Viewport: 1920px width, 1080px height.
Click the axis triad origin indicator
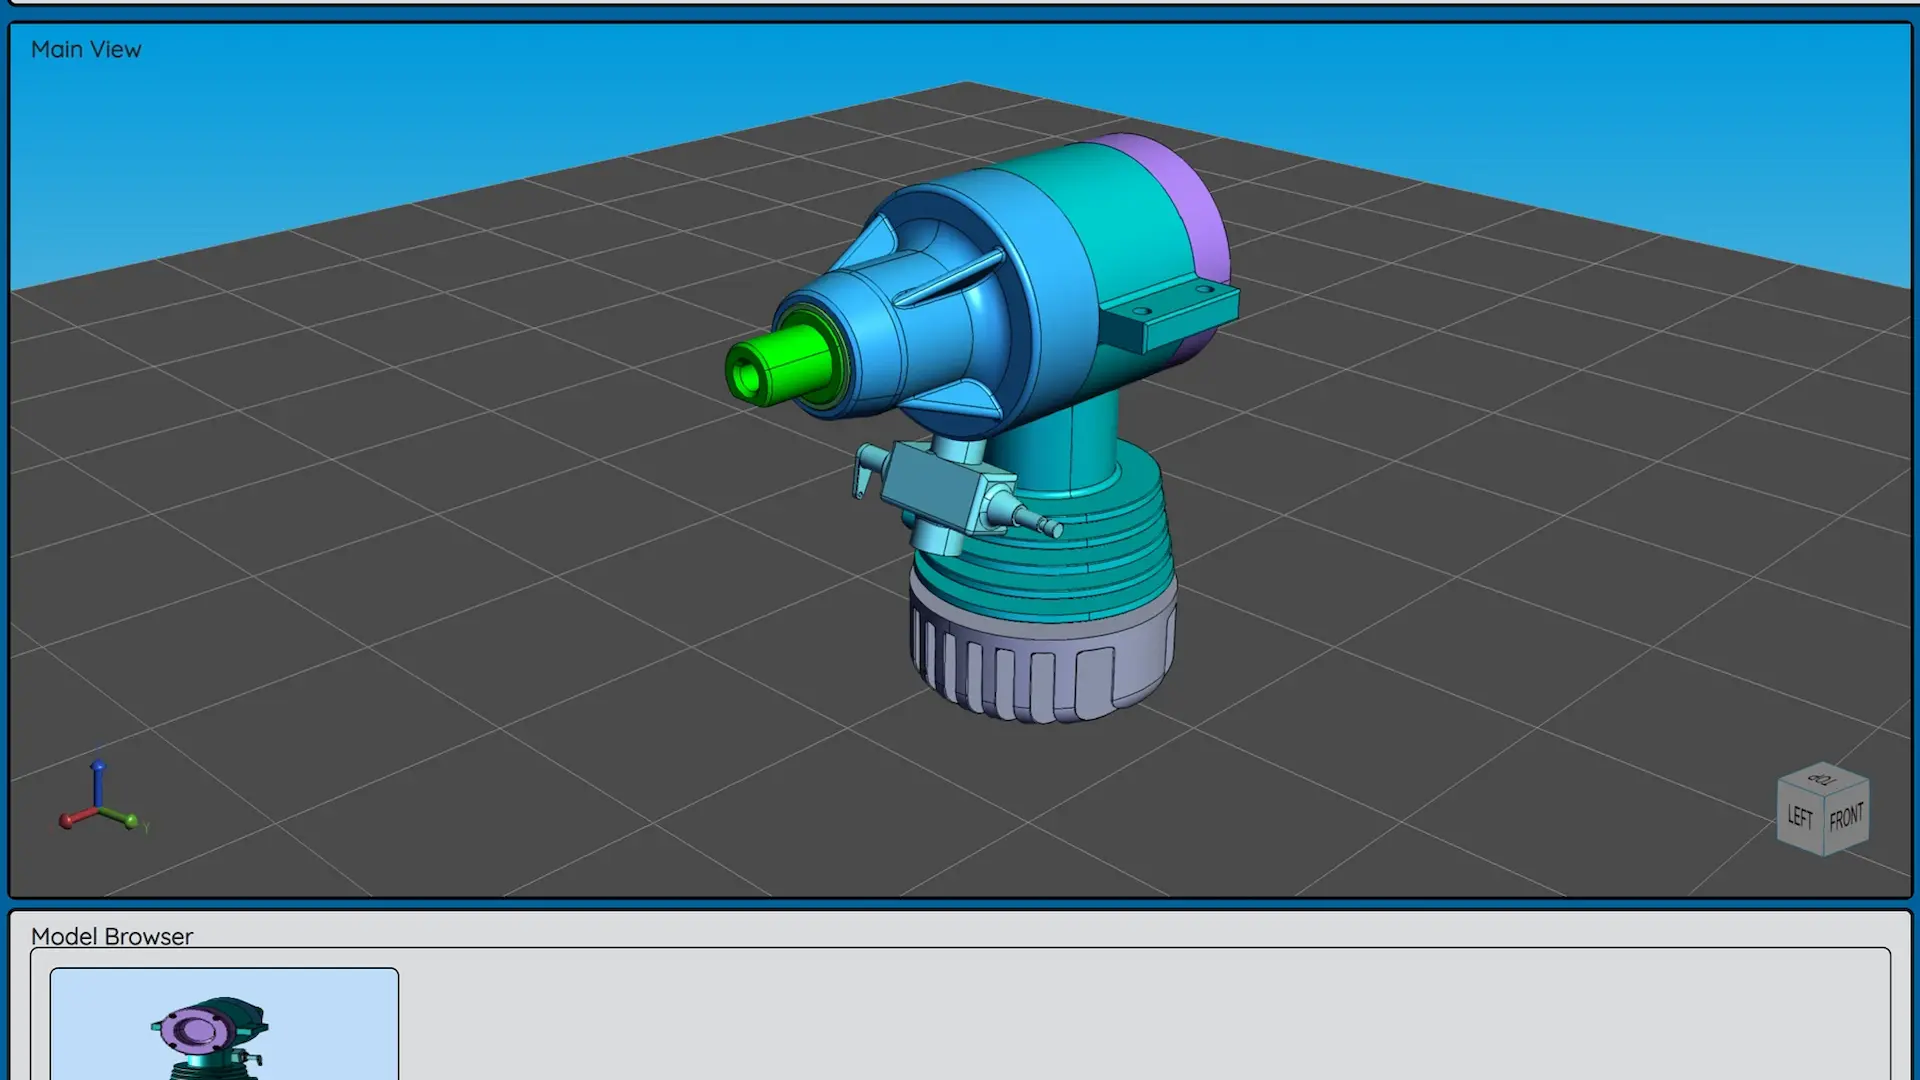[x=99, y=809]
